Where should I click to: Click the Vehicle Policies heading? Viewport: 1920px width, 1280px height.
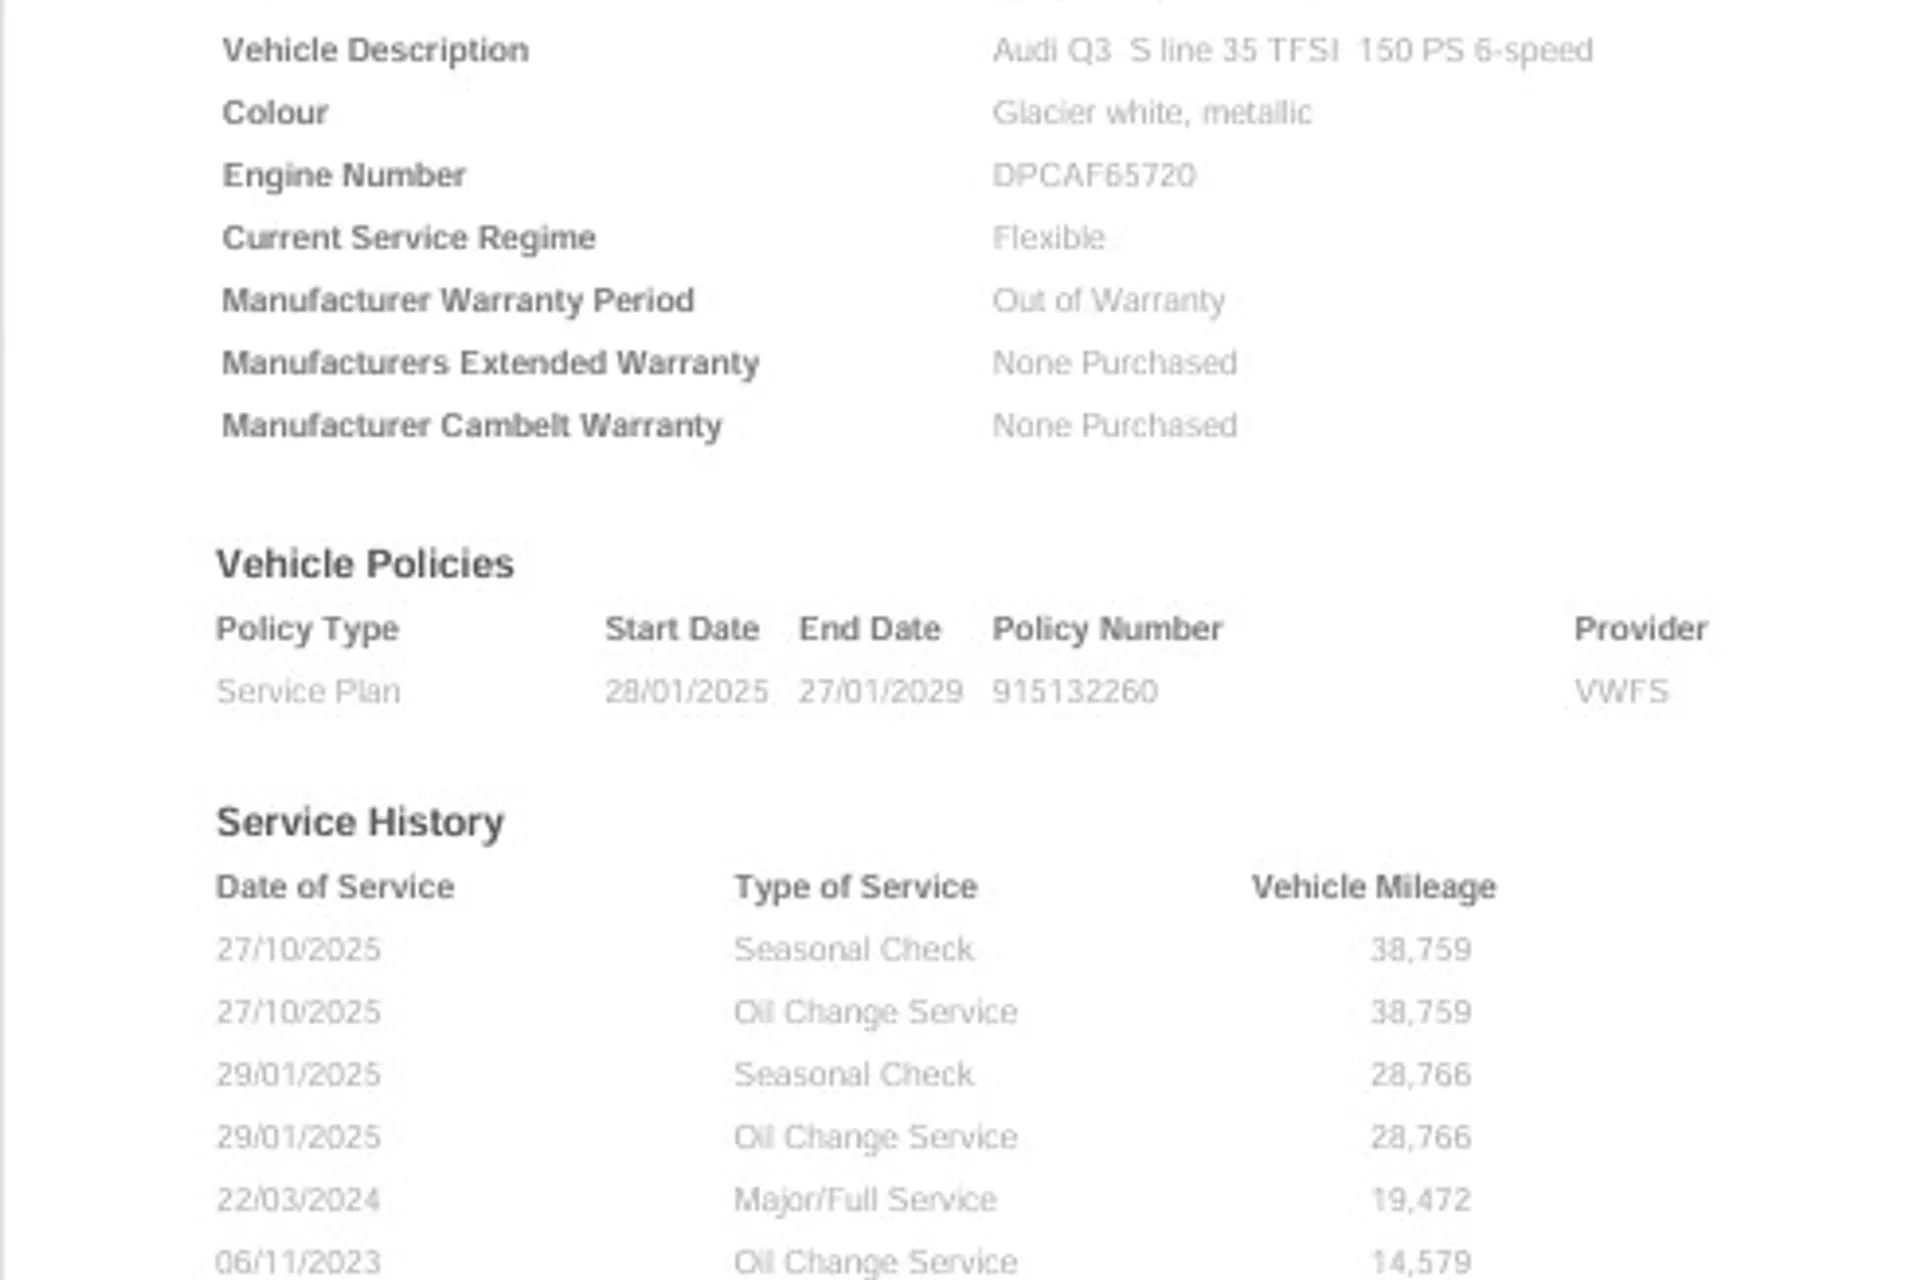point(365,564)
